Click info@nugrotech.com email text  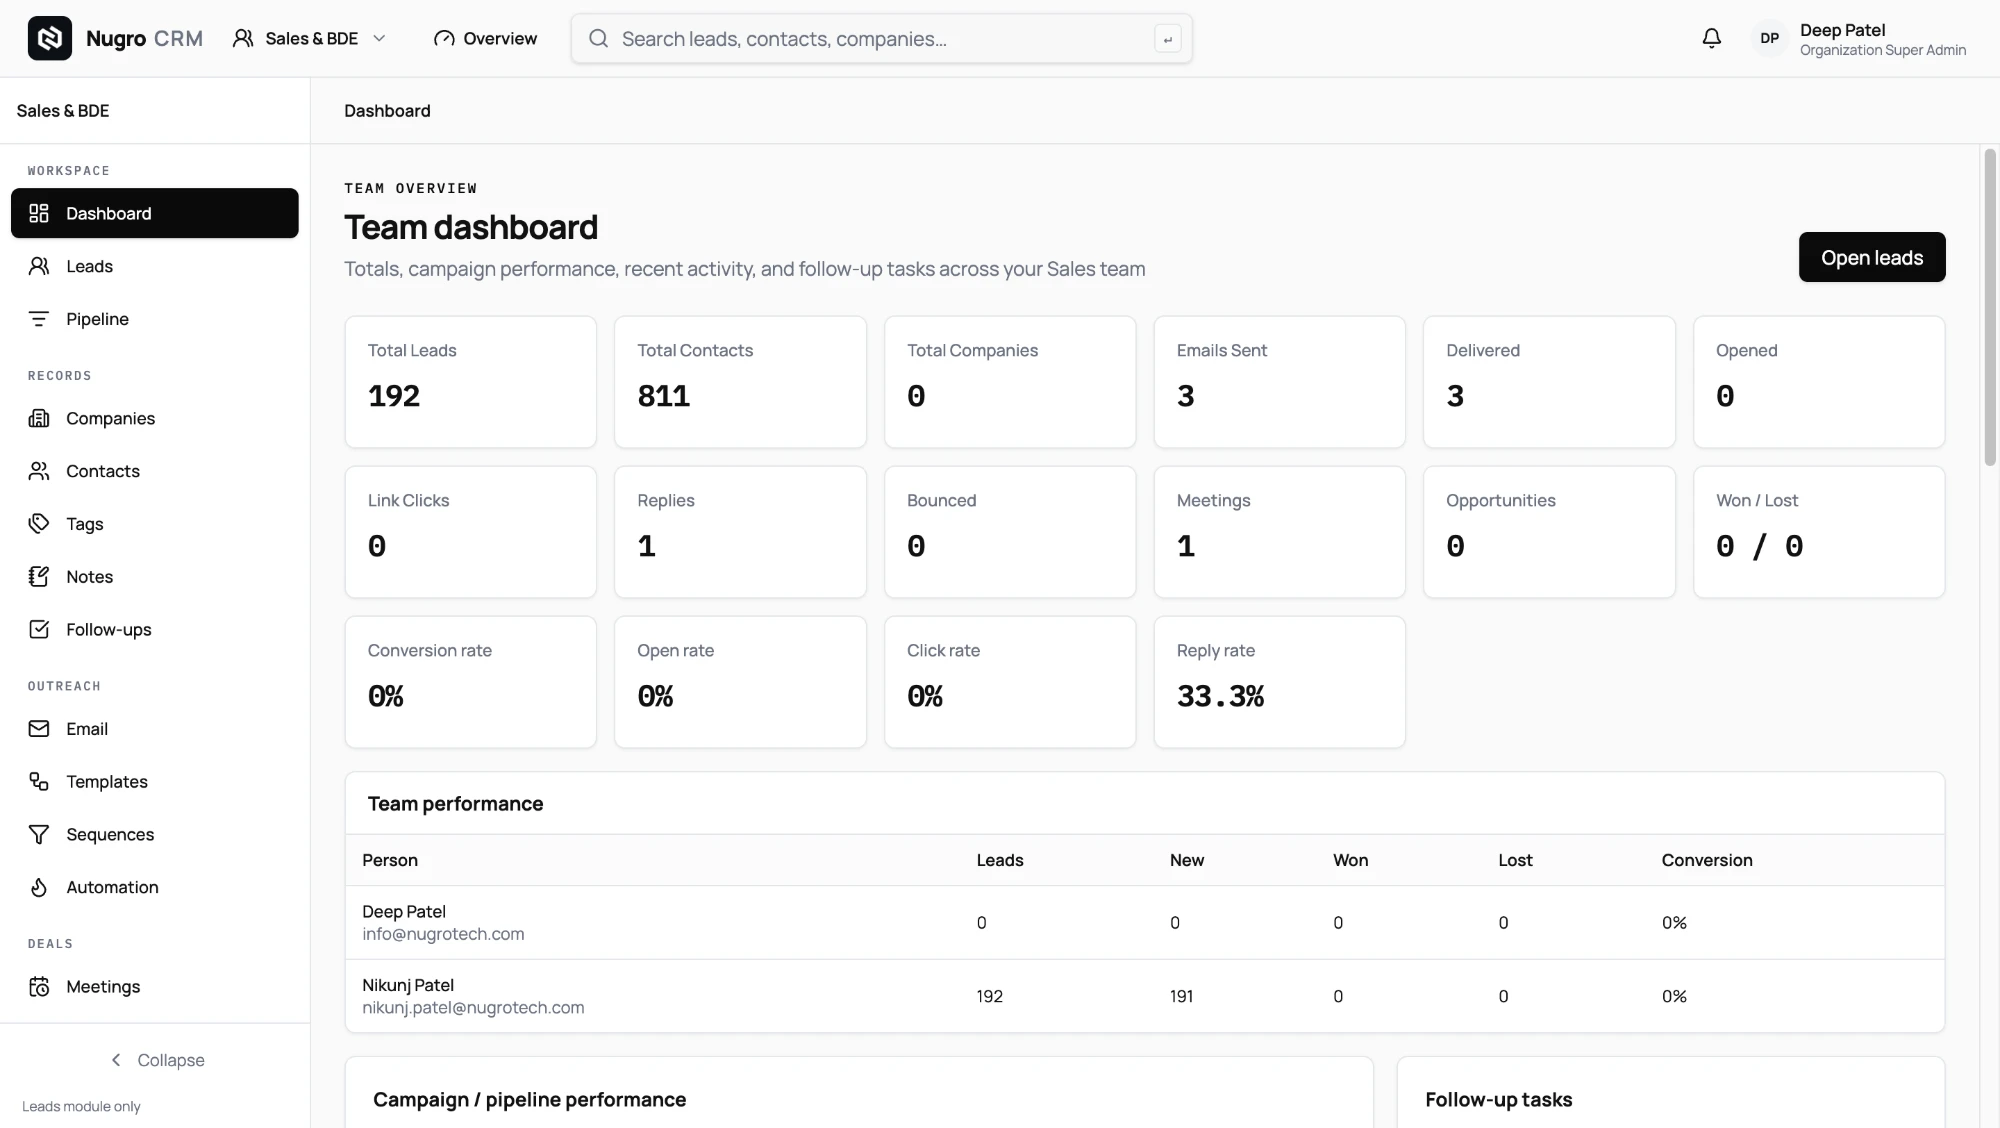click(443, 934)
